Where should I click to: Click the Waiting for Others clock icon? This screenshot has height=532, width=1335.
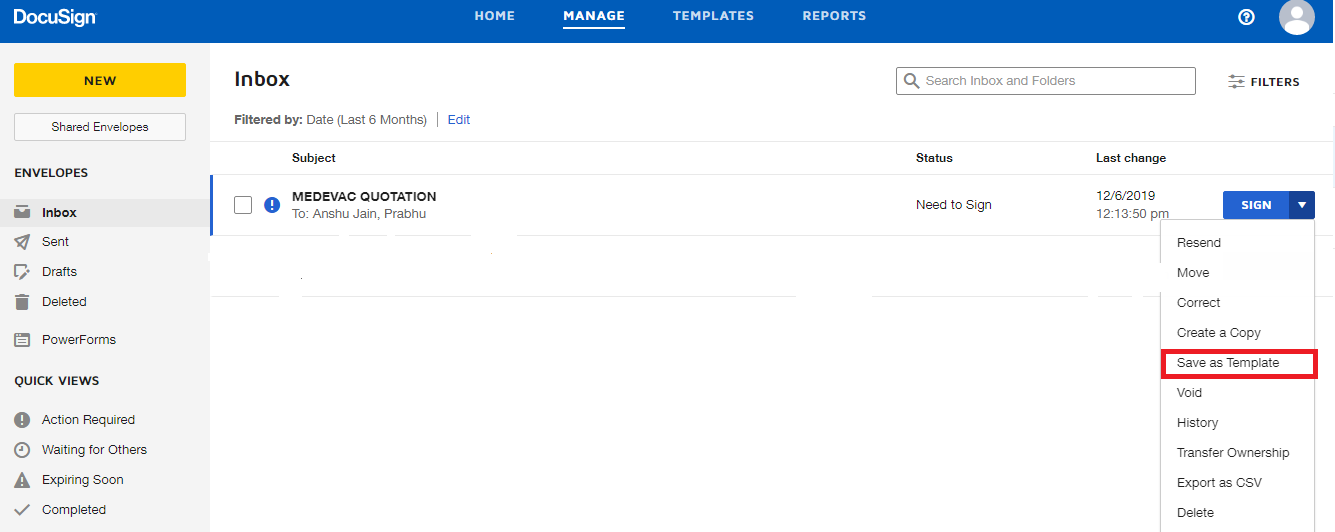click(x=22, y=450)
